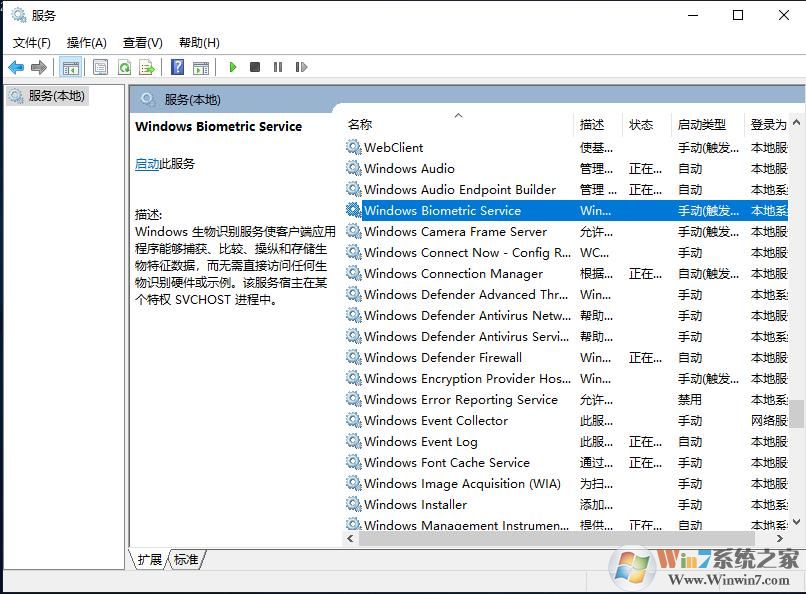
Task: Click the Services window title icon
Action: coord(19,15)
